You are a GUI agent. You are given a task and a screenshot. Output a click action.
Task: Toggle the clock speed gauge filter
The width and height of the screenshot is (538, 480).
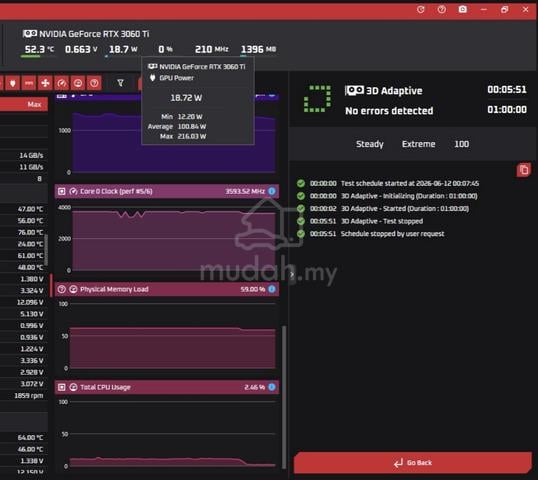pos(61,83)
